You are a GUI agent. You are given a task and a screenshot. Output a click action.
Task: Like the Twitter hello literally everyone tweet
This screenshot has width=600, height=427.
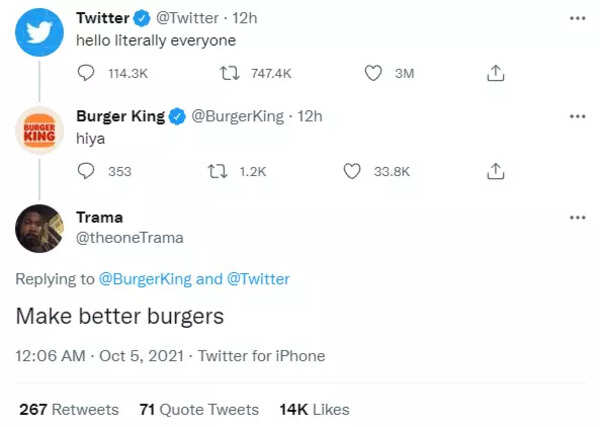pos(373,73)
